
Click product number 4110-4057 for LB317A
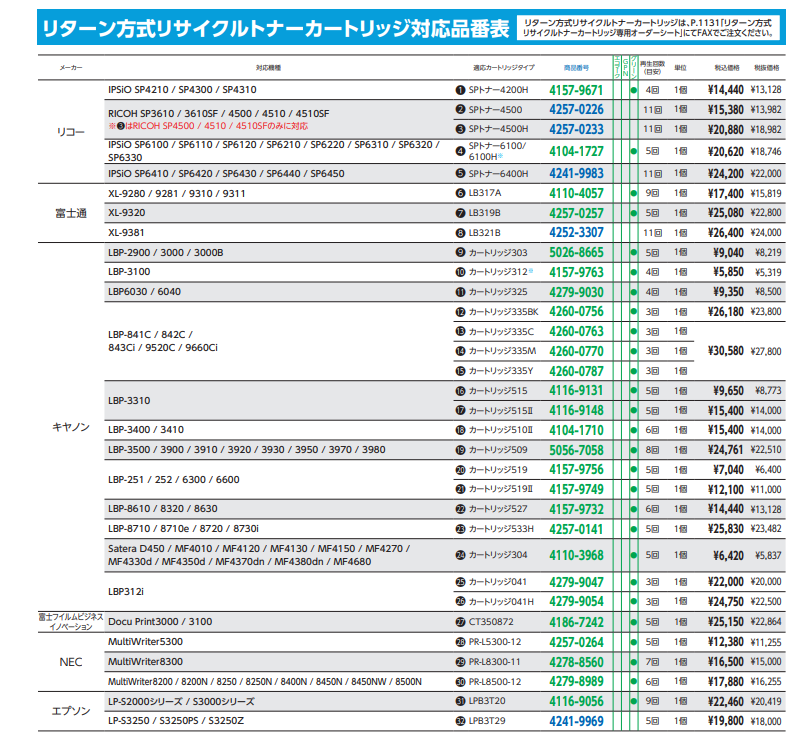pyautogui.click(x=576, y=193)
